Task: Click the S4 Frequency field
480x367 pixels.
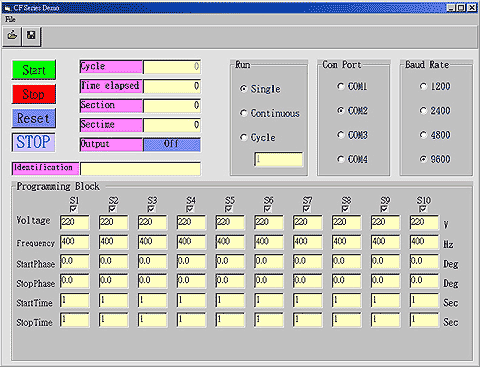Action: point(191,242)
